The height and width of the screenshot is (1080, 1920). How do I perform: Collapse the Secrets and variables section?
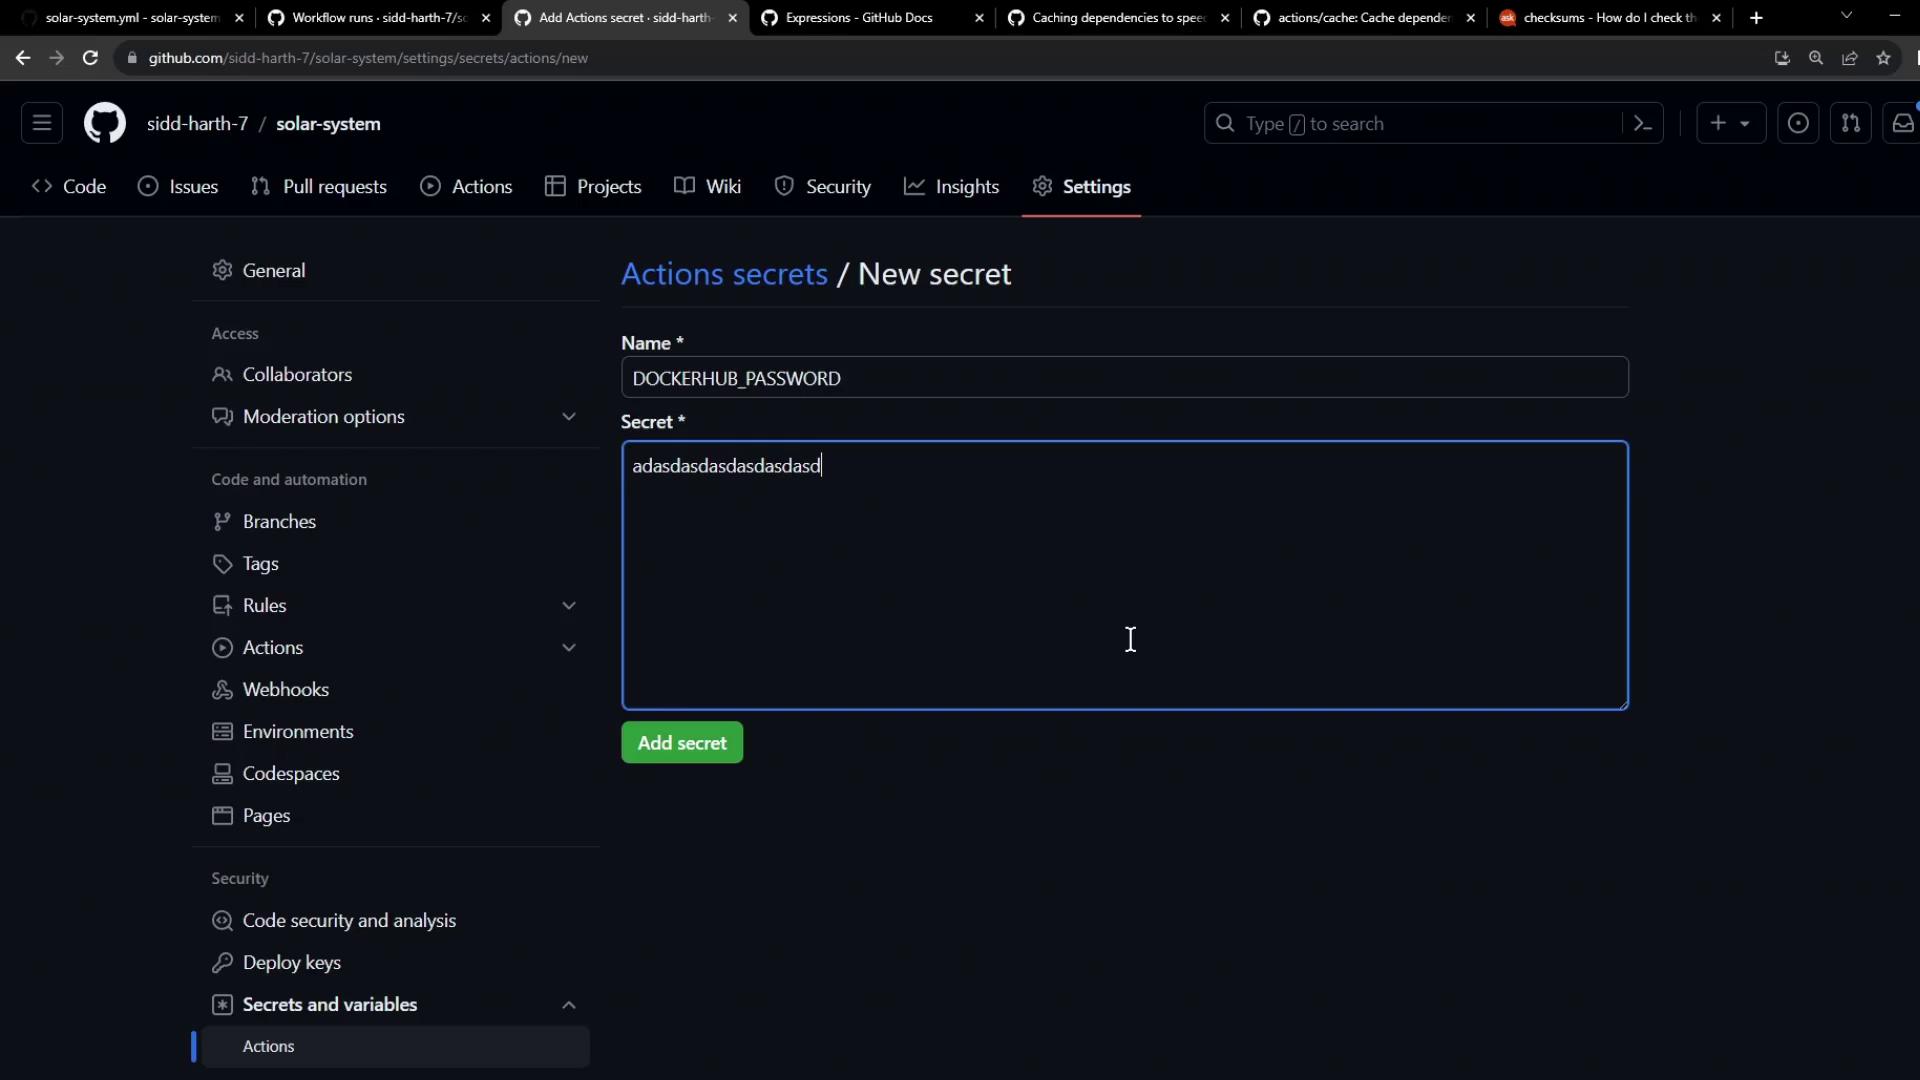click(x=568, y=1005)
